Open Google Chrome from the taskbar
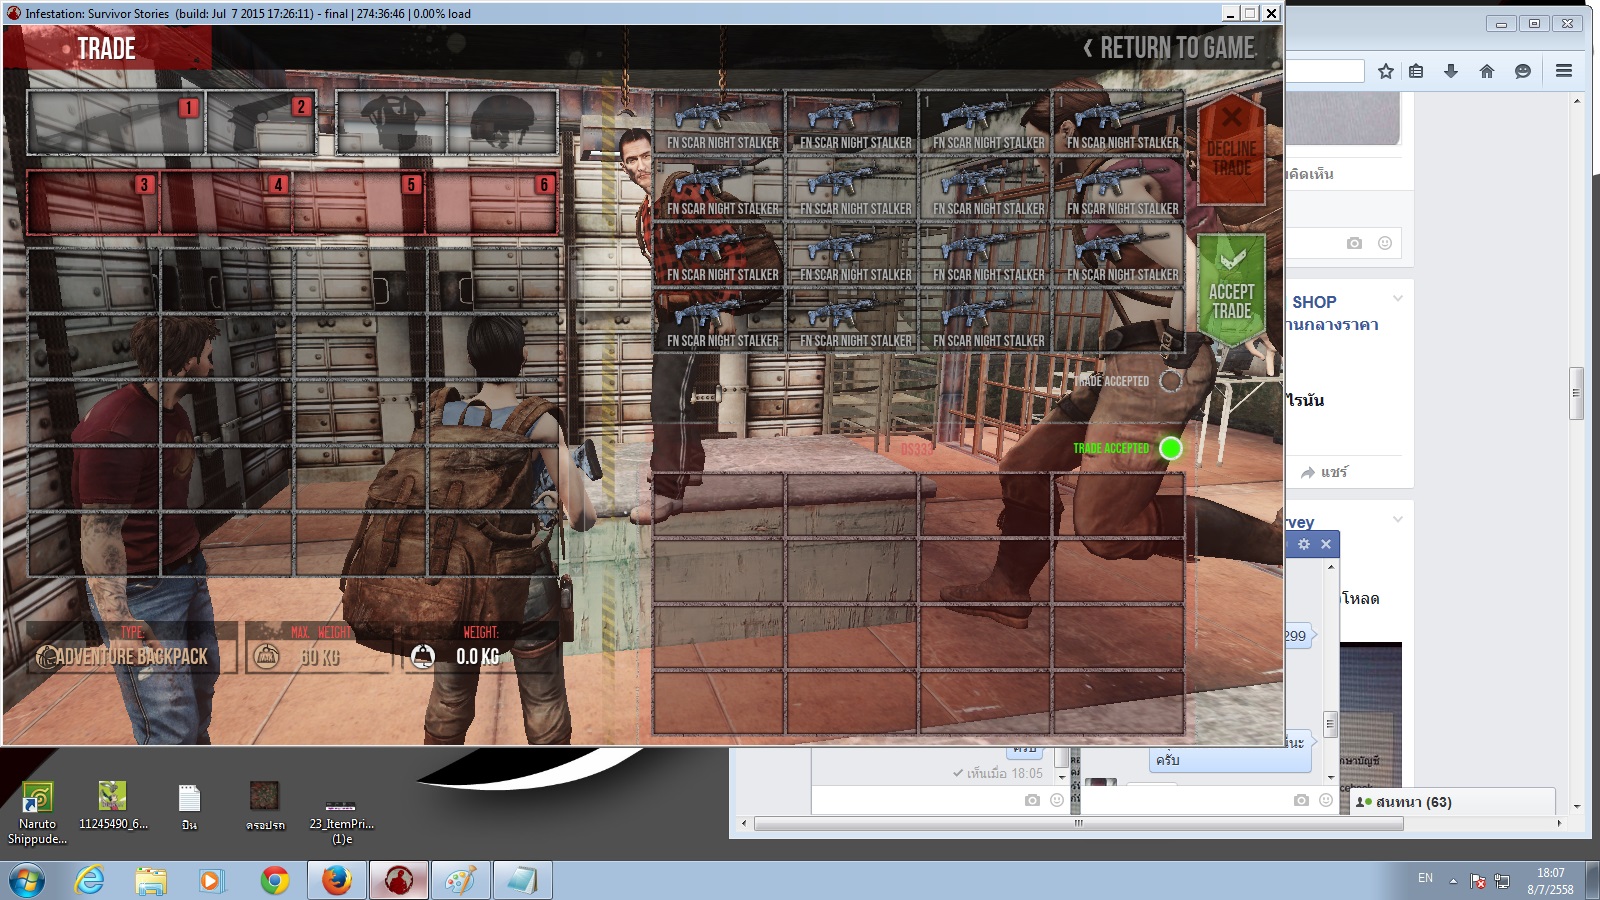Image resolution: width=1600 pixels, height=900 pixels. click(274, 880)
